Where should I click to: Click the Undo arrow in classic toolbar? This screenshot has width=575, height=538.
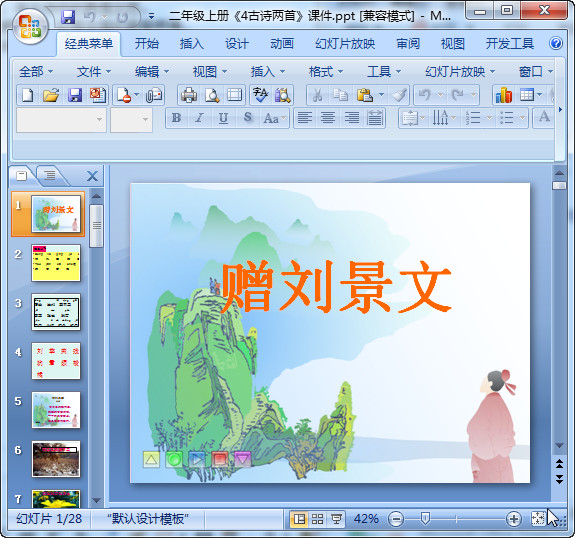[424, 95]
